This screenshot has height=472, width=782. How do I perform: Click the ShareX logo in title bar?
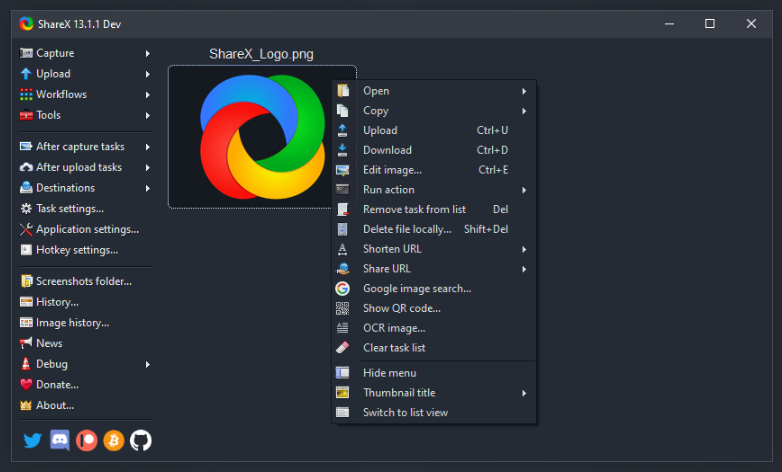[x=26, y=23]
